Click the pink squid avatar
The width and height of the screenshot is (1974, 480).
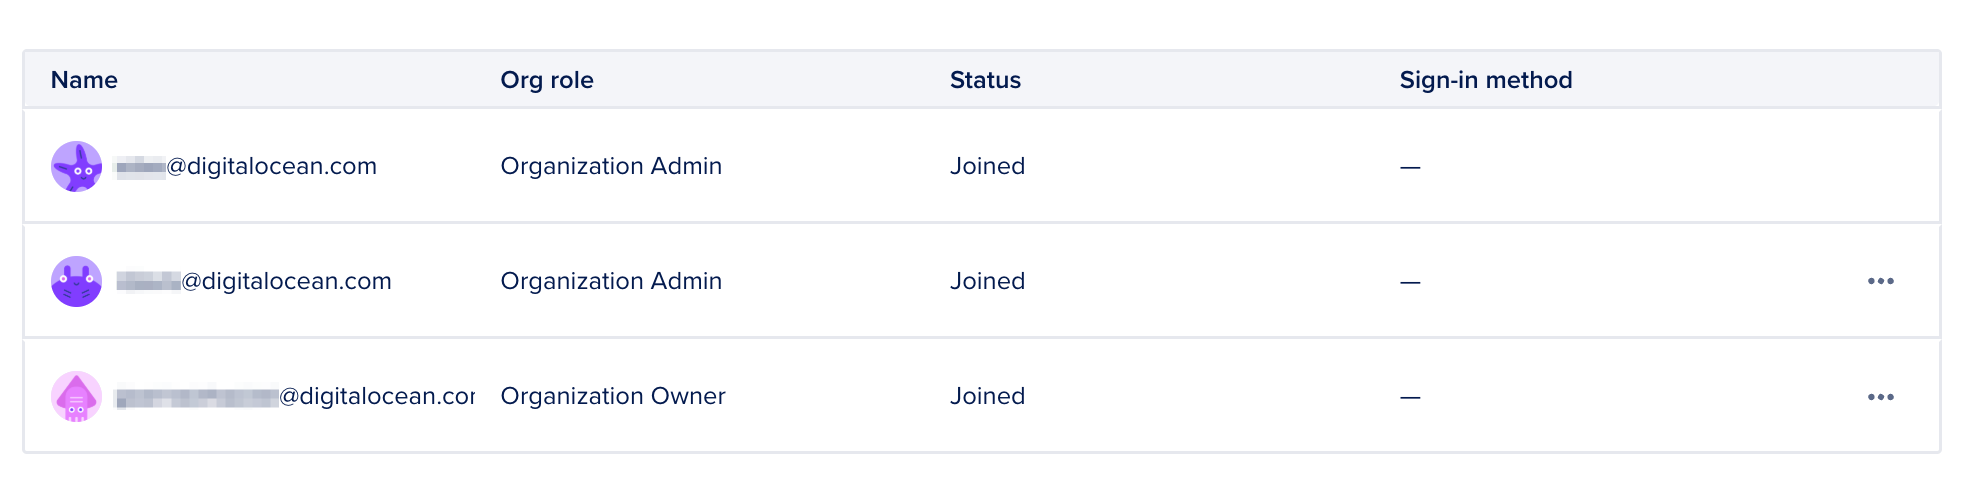tap(76, 396)
